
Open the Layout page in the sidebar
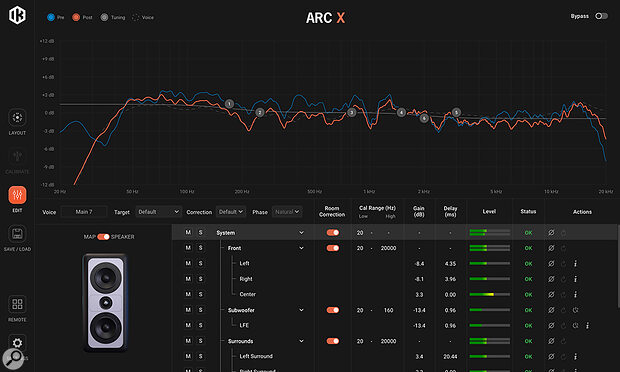click(x=17, y=118)
